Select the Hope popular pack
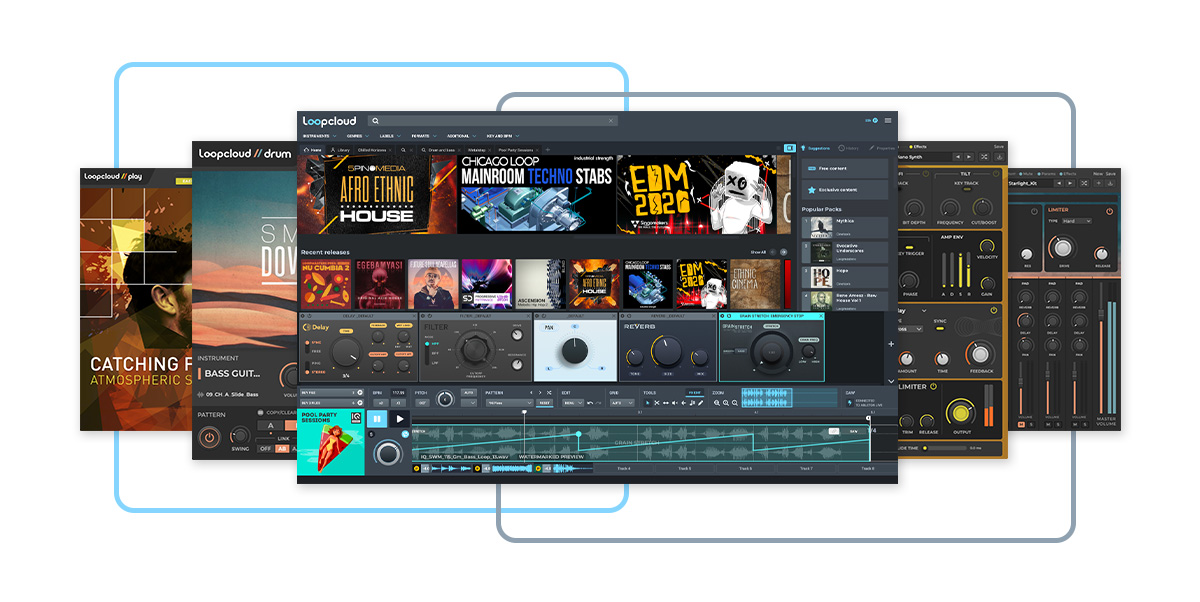Image resolution: width=1200 pixels, height=602 pixels. (x=845, y=277)
